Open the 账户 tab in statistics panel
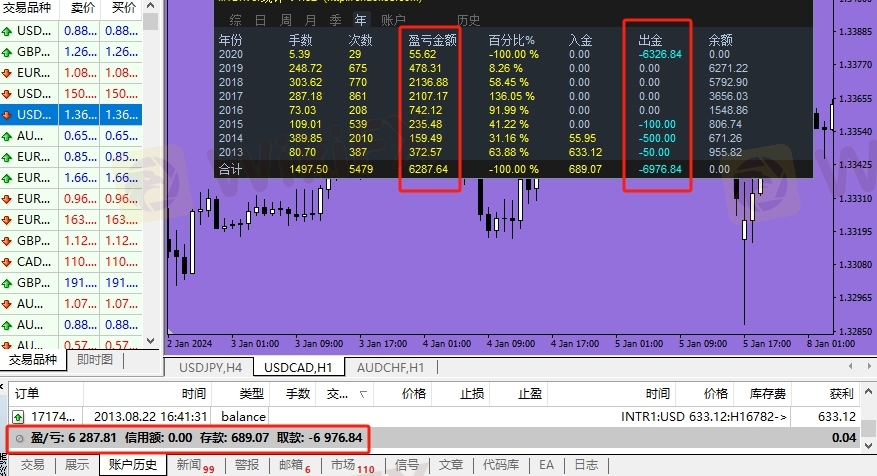The width and height of the screenshot is (877, 476). [x=393, y=20]
